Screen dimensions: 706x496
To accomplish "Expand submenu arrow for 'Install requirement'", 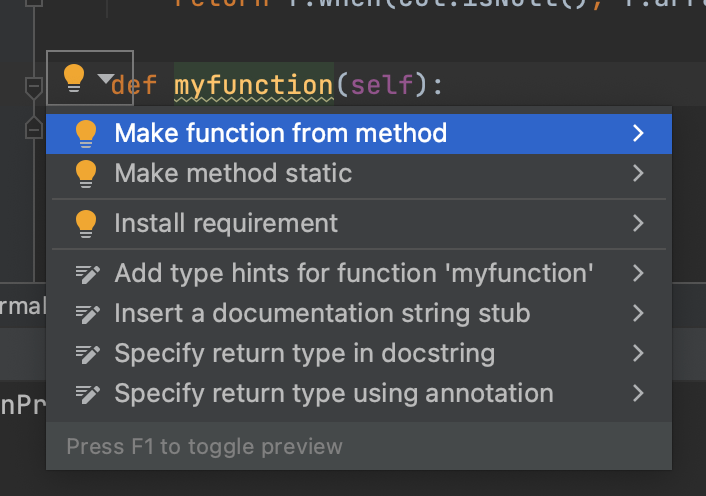I will coord(638,223).
